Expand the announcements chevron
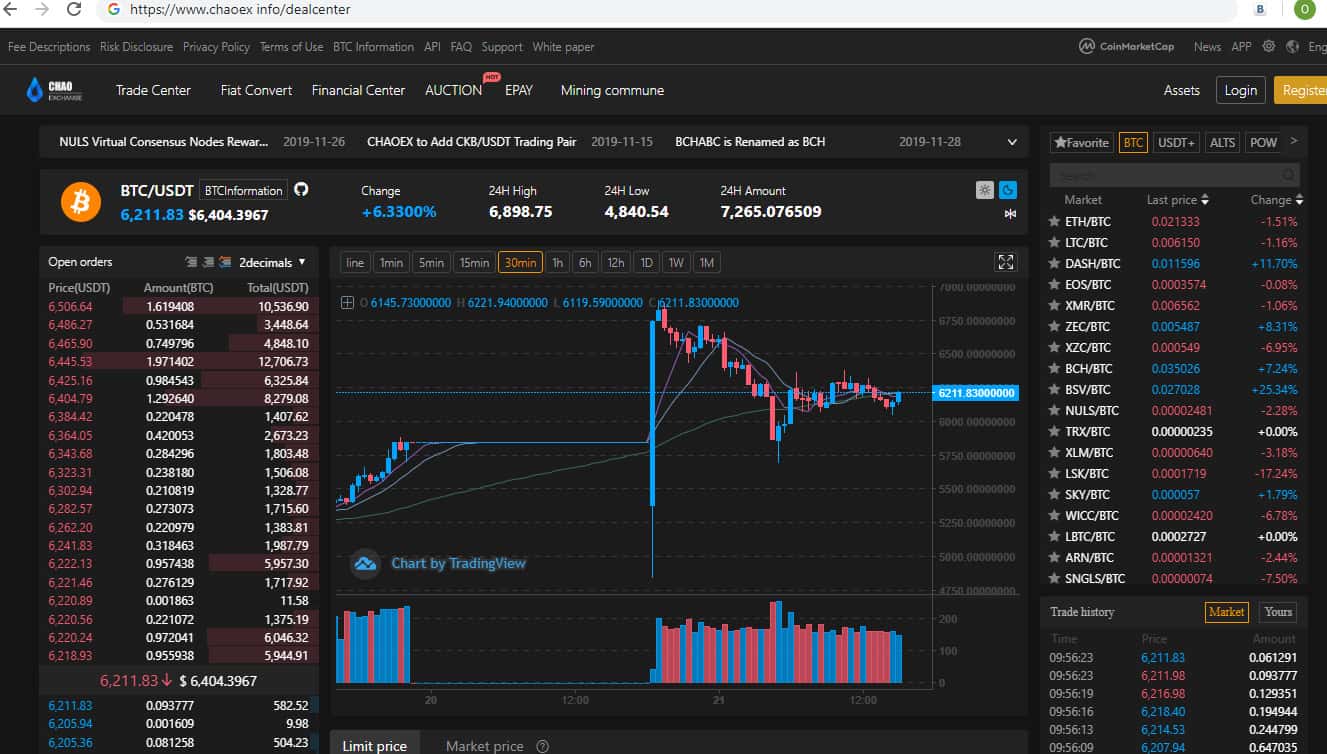Image resolution: width=1327 pixels, height=754 pixels. pos(1012,142)
